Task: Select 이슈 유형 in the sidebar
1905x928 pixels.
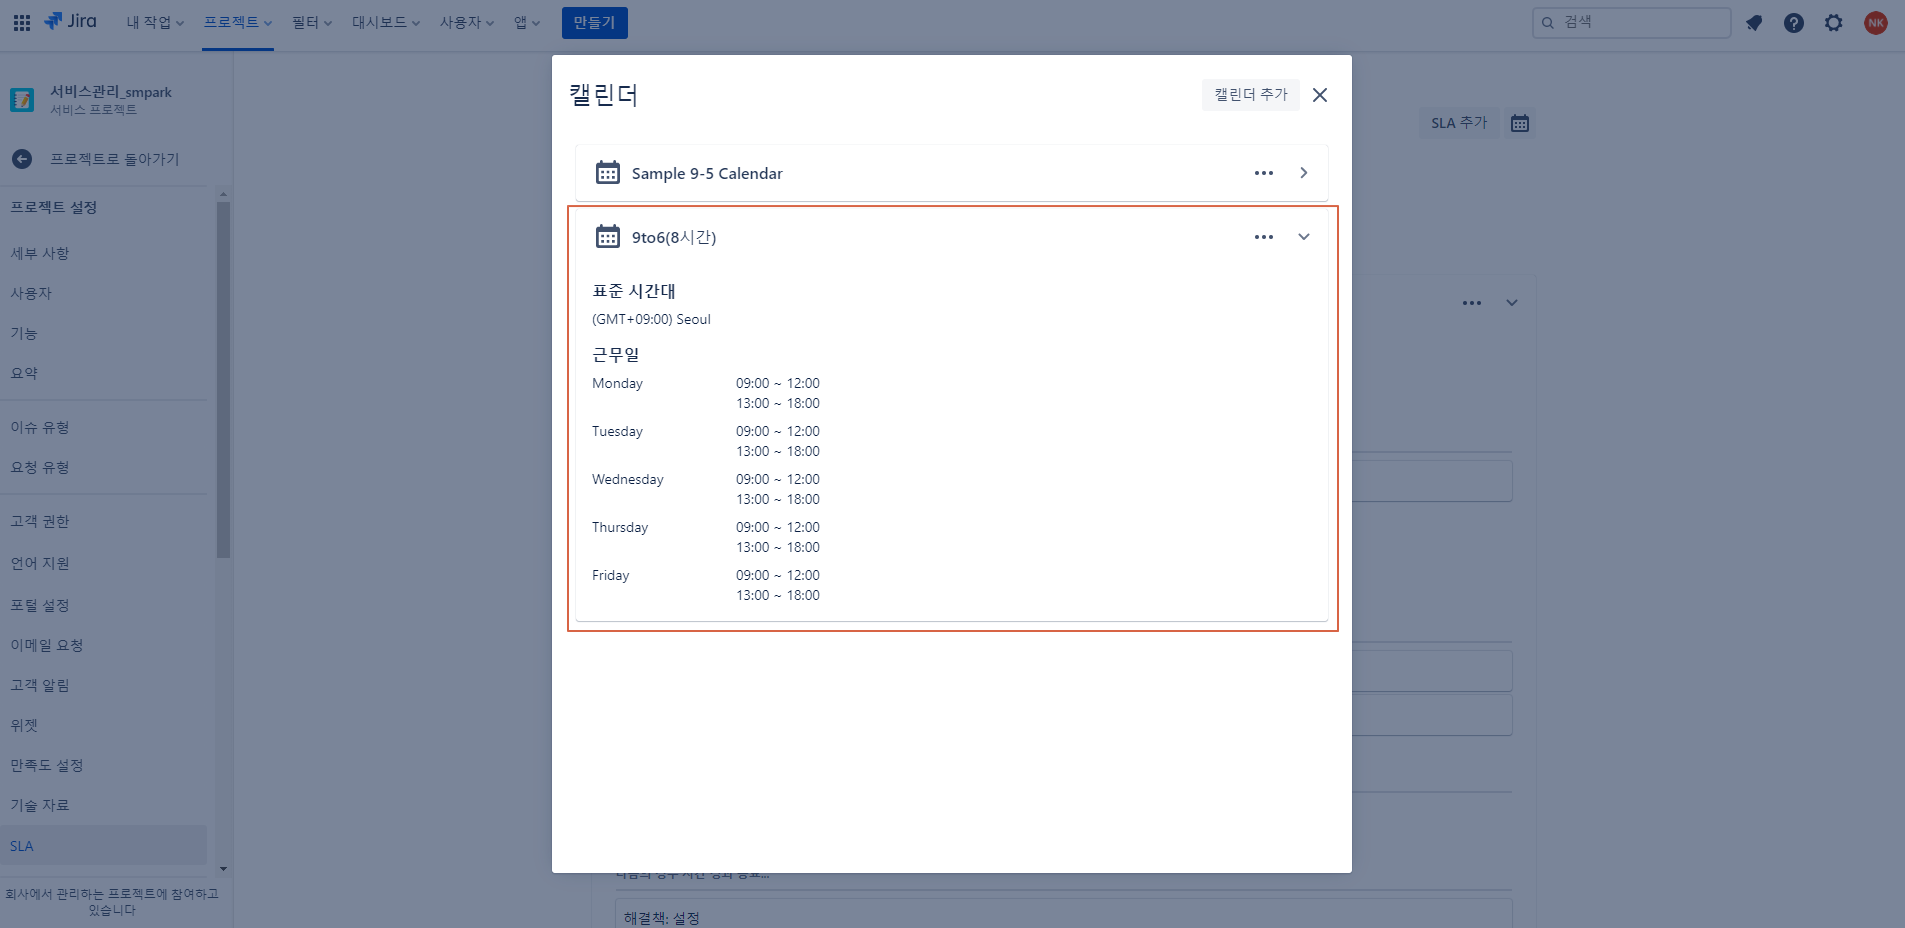Action: pyautogui.click(x=40, y=427)
